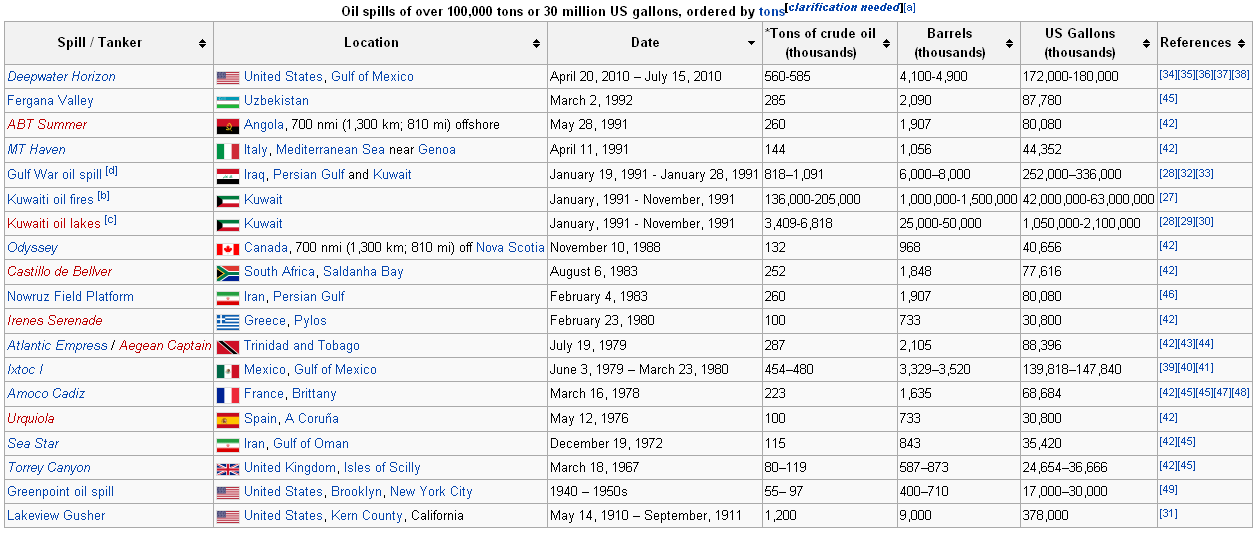This screenshot has width=1259, height=533.
Task: Click the sort arrows in References header
Action: pyautogui.click(x=1243, y=43)
